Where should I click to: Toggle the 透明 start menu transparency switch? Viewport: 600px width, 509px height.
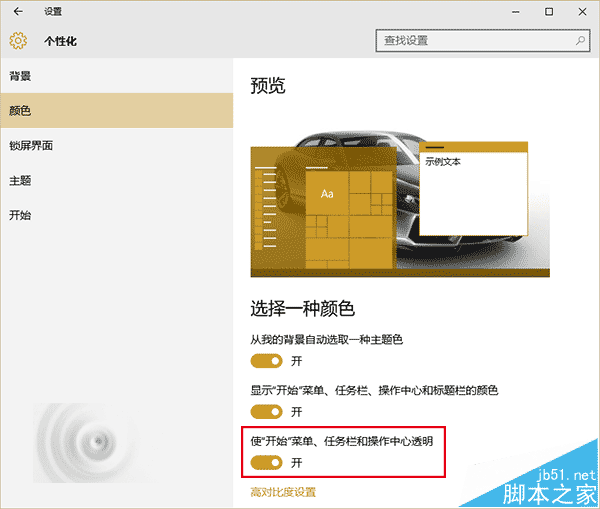tap(267, 463)
